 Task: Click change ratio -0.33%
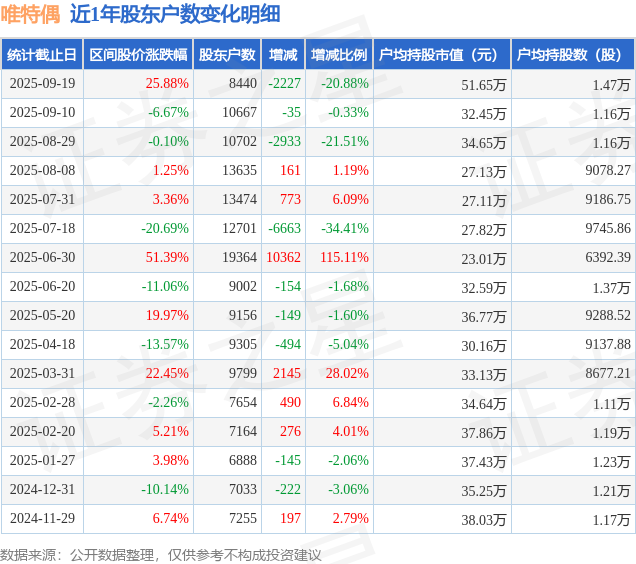pos(348,112)
